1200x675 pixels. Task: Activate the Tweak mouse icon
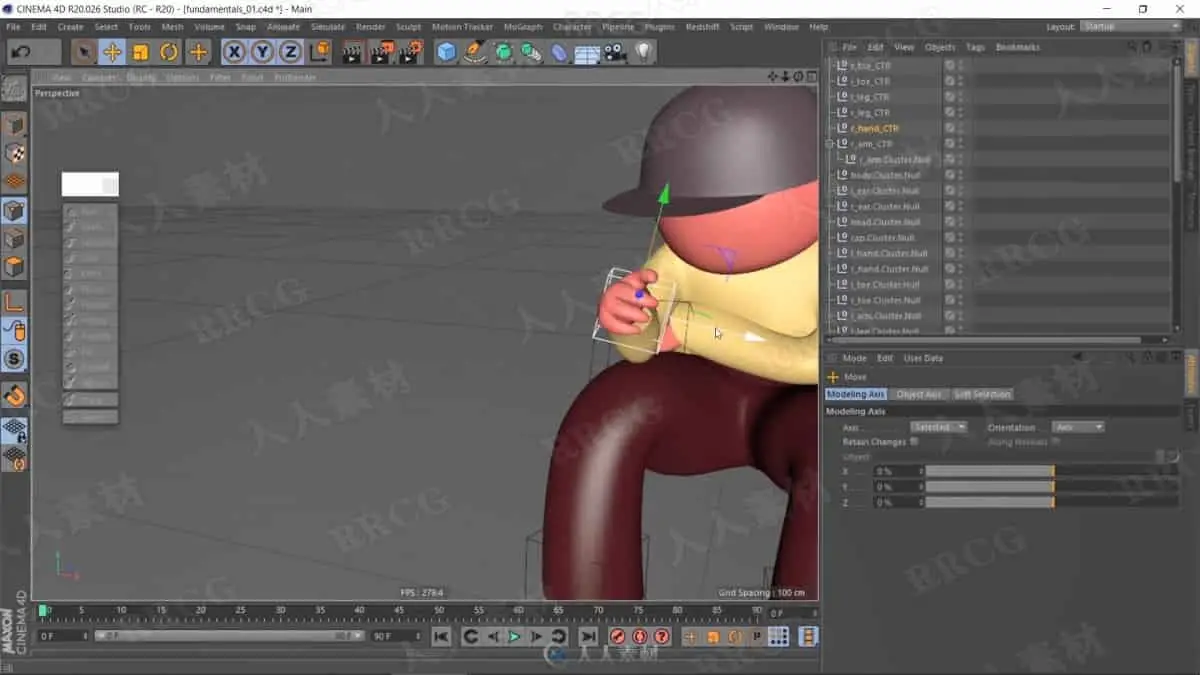tap(14, 331)
